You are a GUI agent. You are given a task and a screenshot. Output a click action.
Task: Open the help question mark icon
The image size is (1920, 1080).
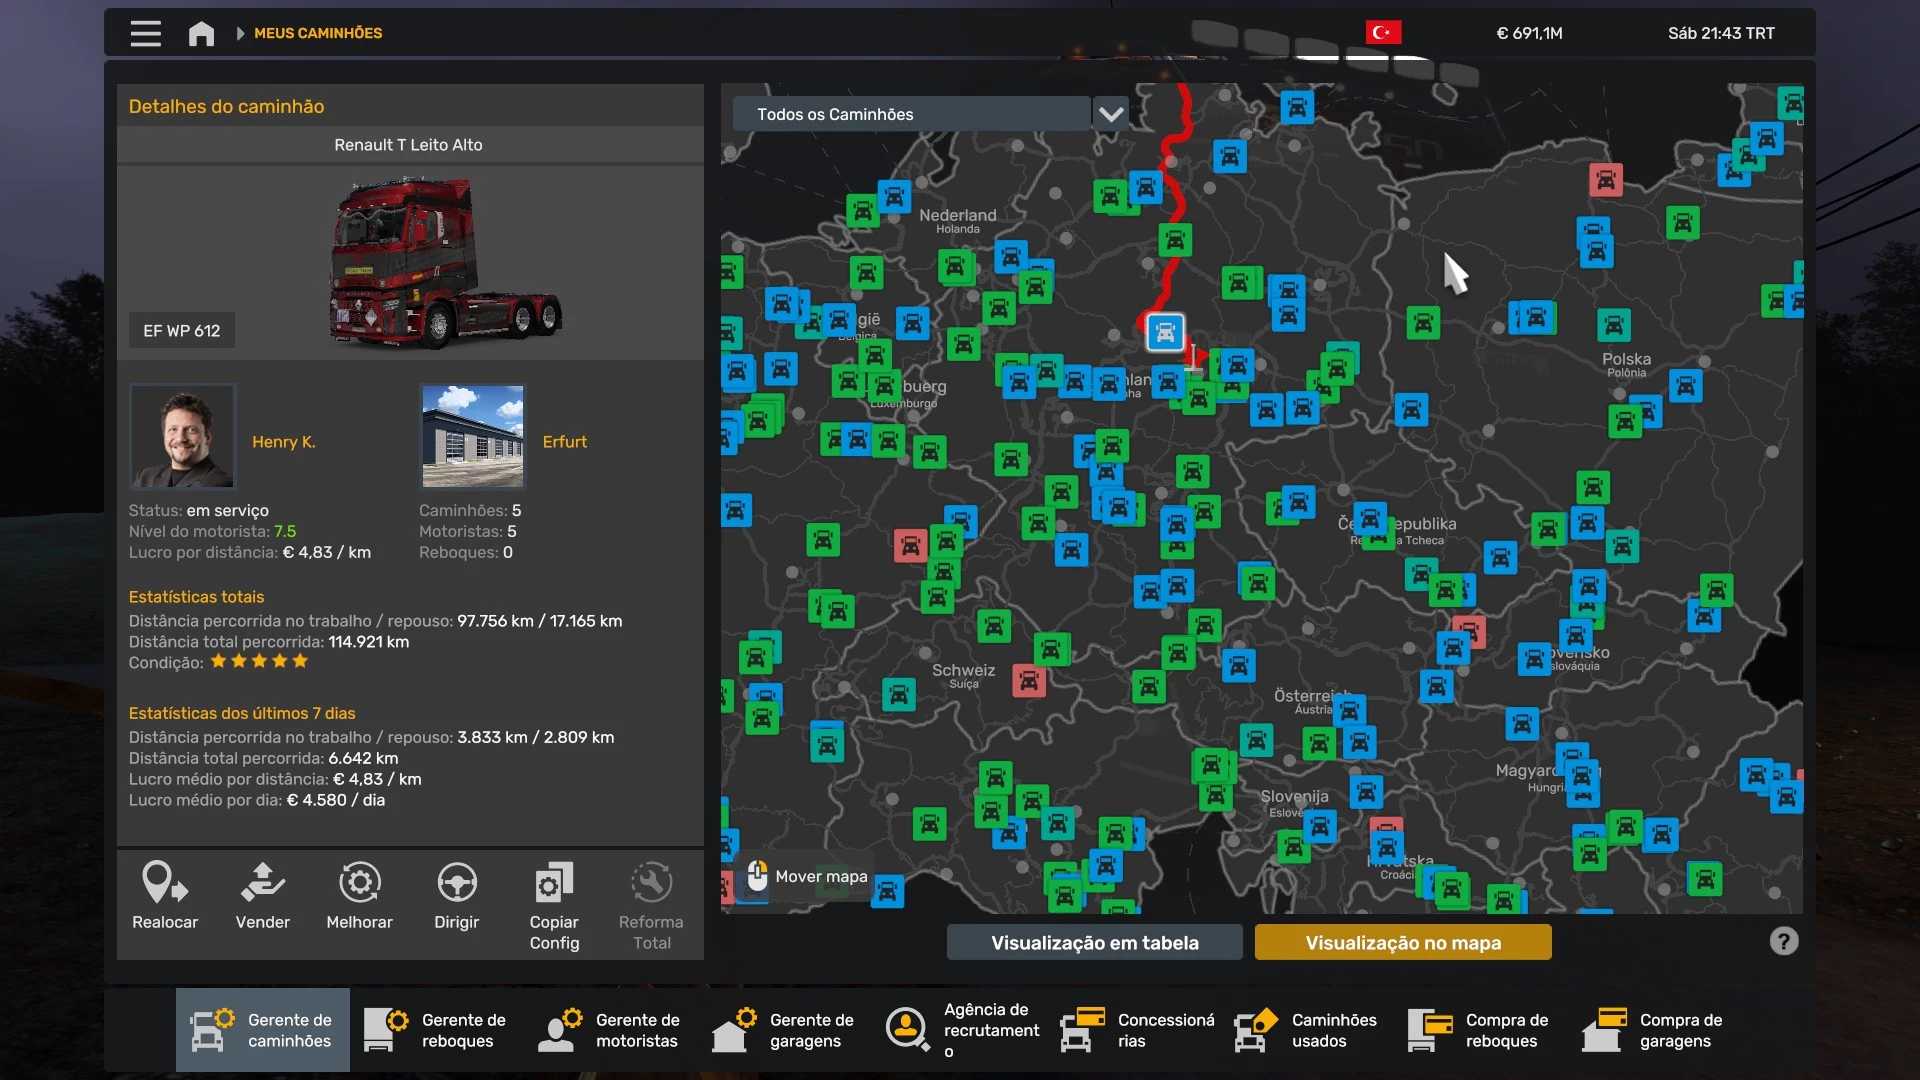[x=1783, y=941]
